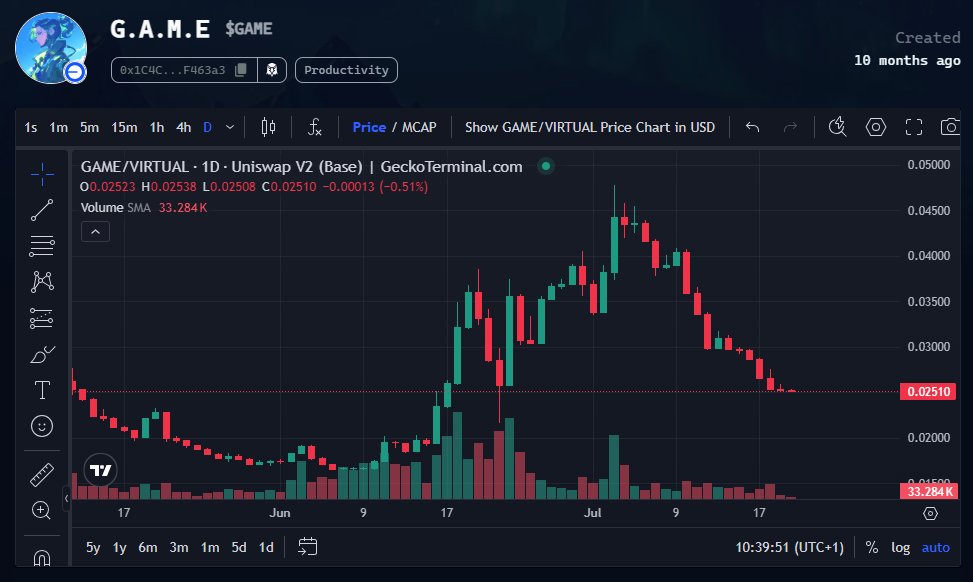
Task: Toggle the magnet snap mode
Action: [x=42, y=558]
